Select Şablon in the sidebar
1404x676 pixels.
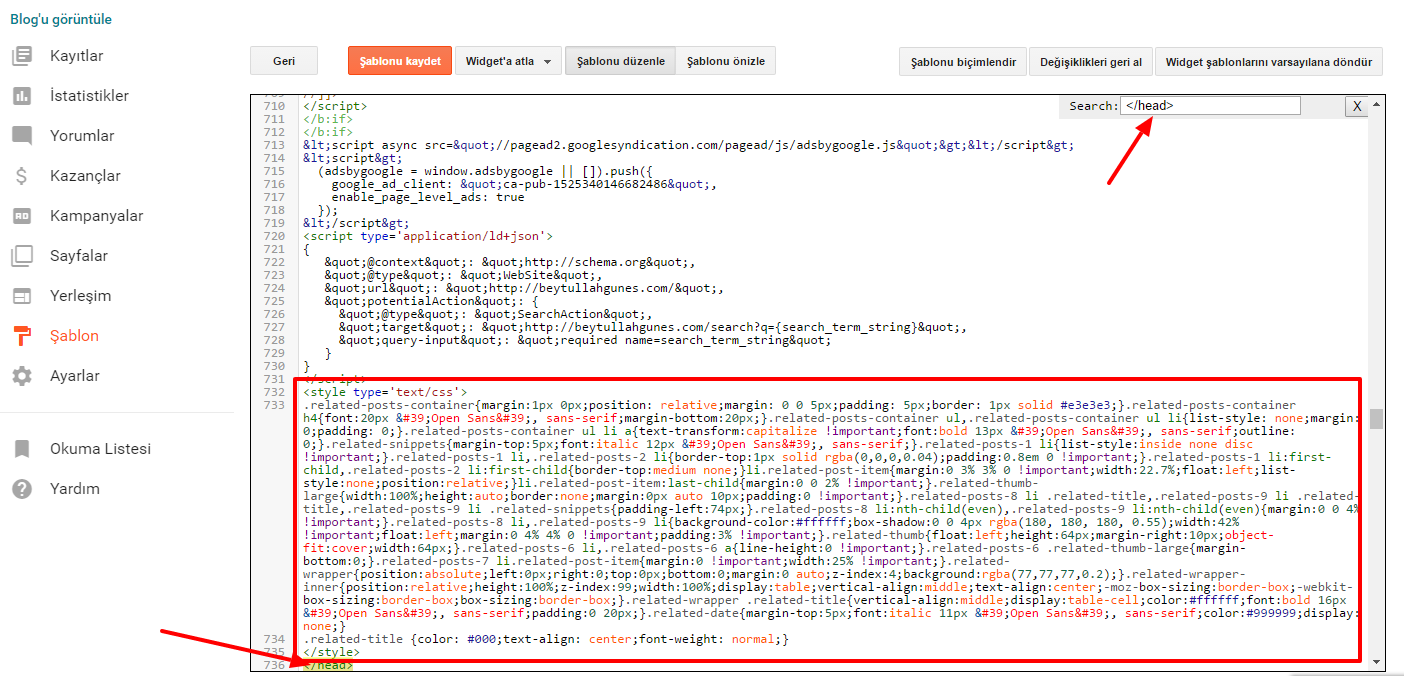[75, 336]
